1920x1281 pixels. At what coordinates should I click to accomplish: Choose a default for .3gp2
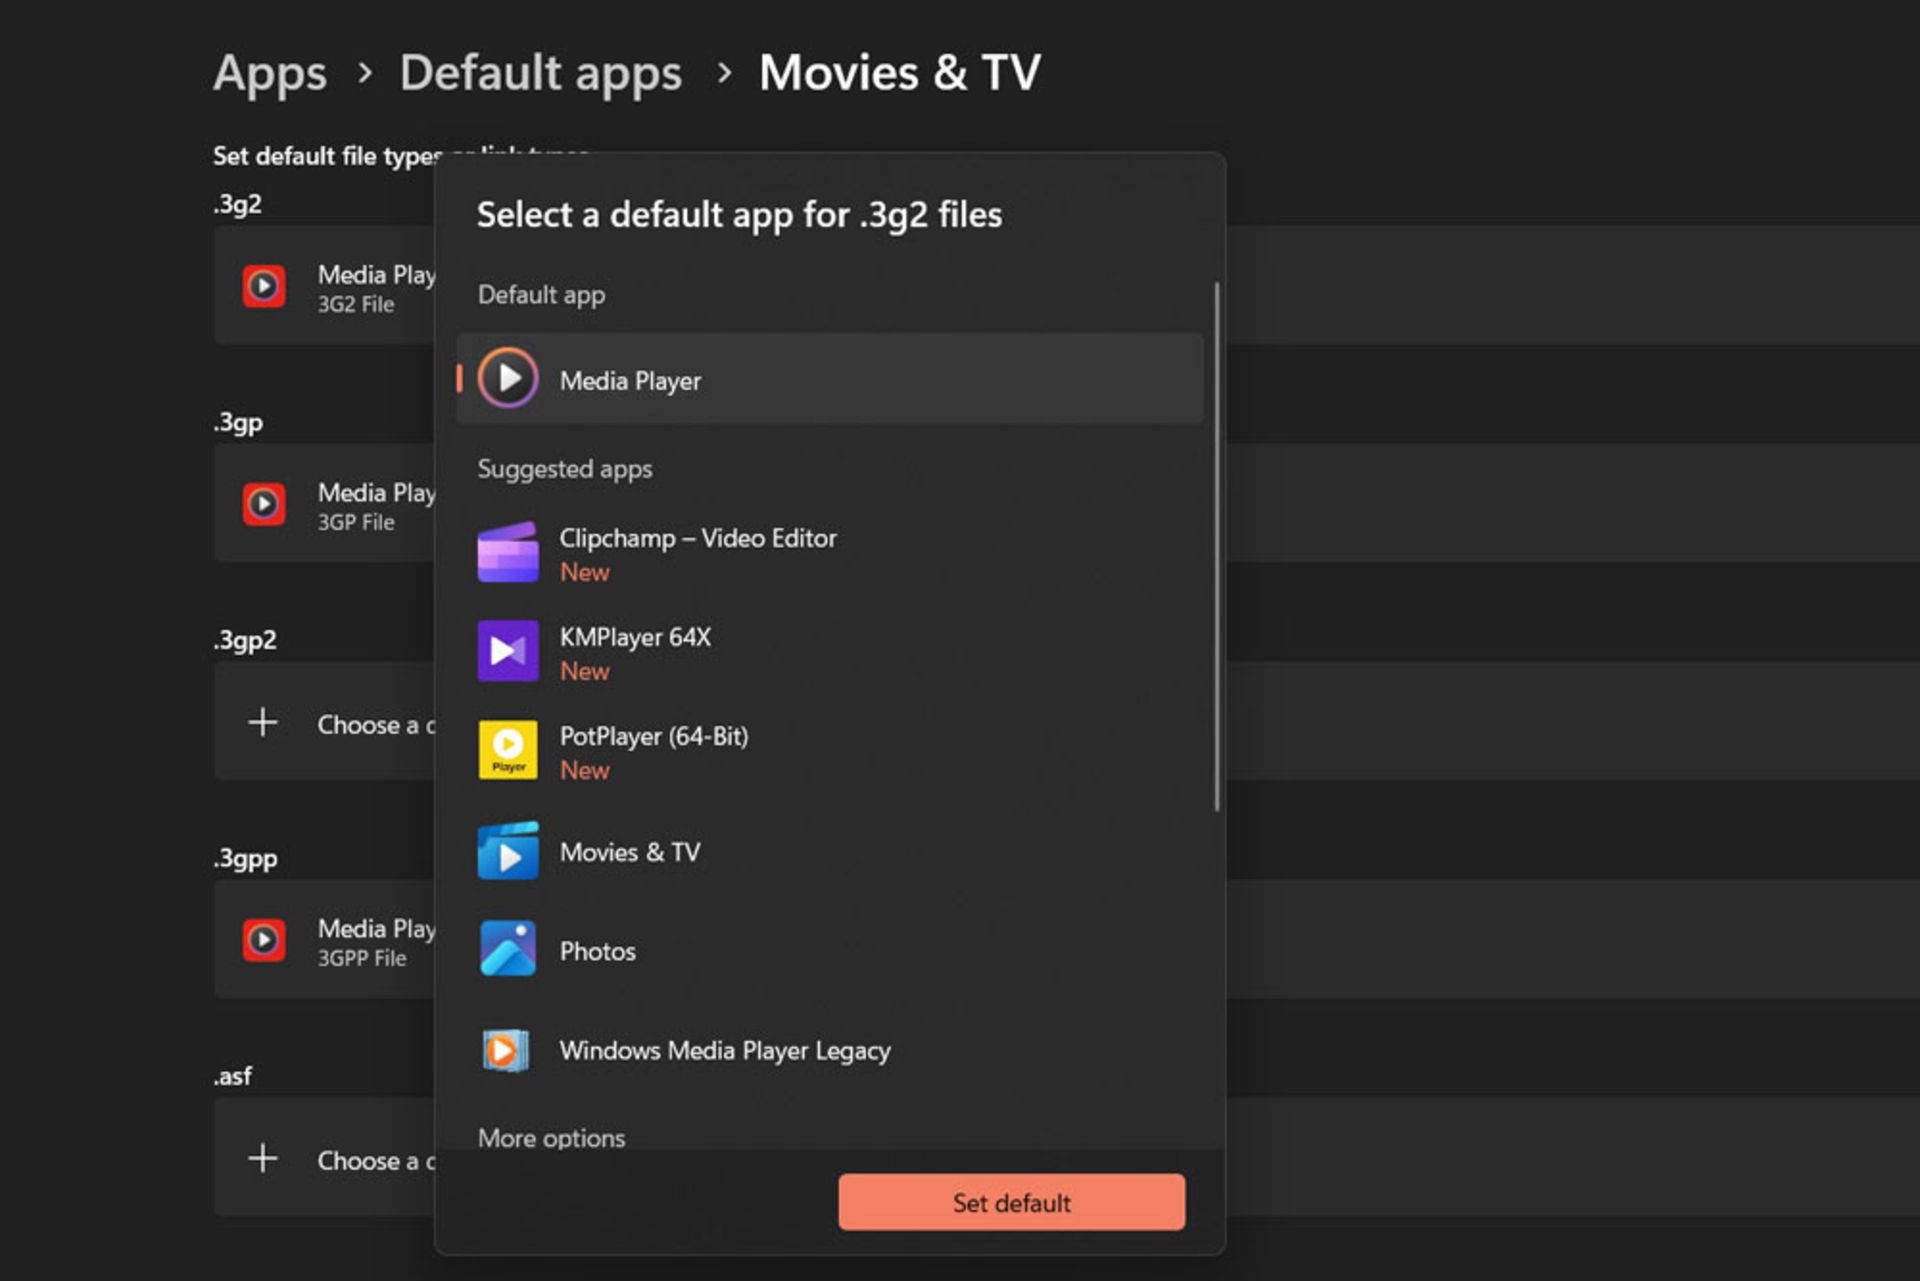click(x=325, y=721)
